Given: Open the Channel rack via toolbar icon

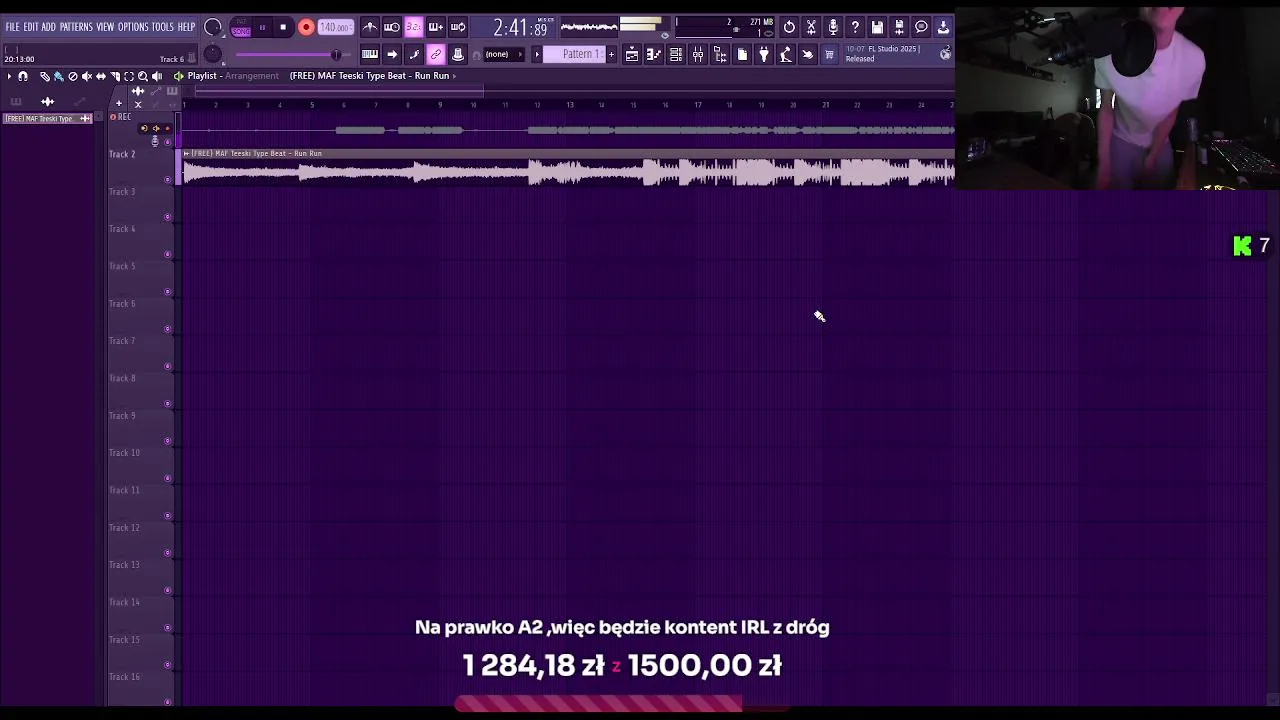Looking at the screenshot, I should [676, 55].
